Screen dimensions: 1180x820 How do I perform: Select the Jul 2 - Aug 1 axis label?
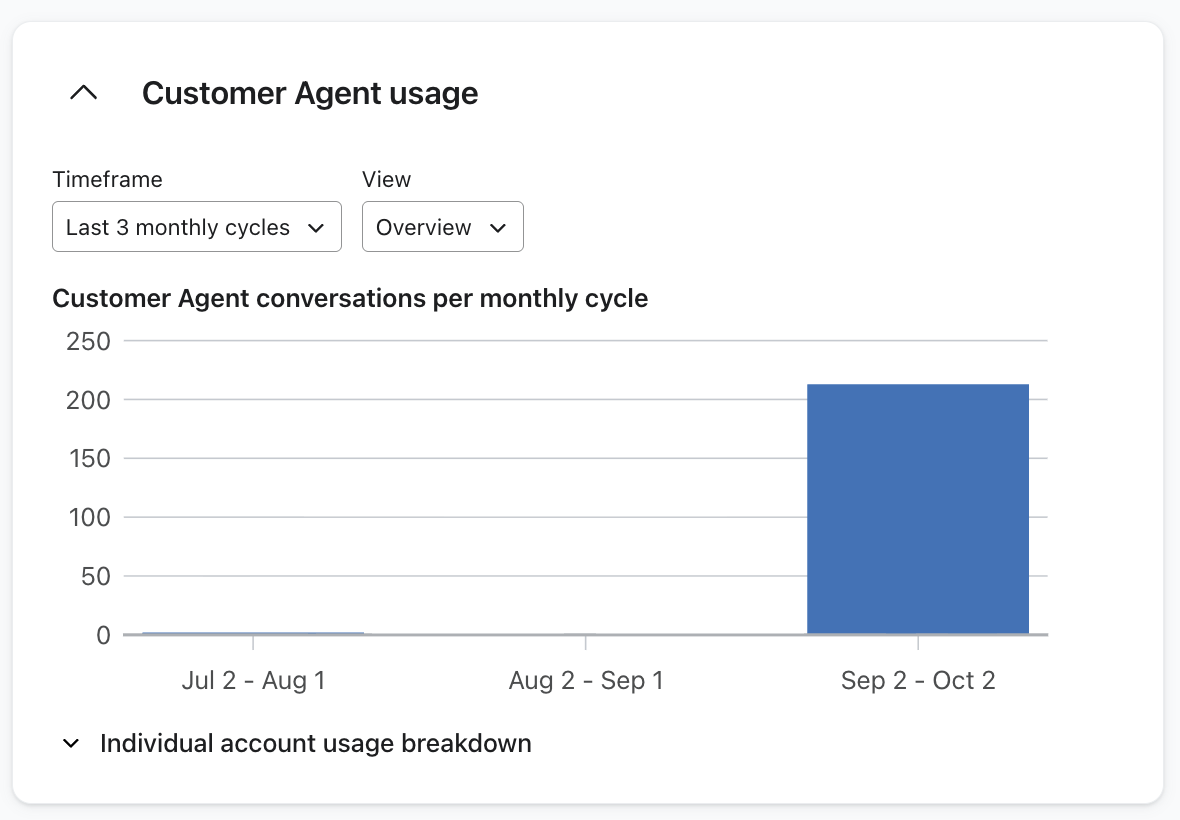coord(253,681)
